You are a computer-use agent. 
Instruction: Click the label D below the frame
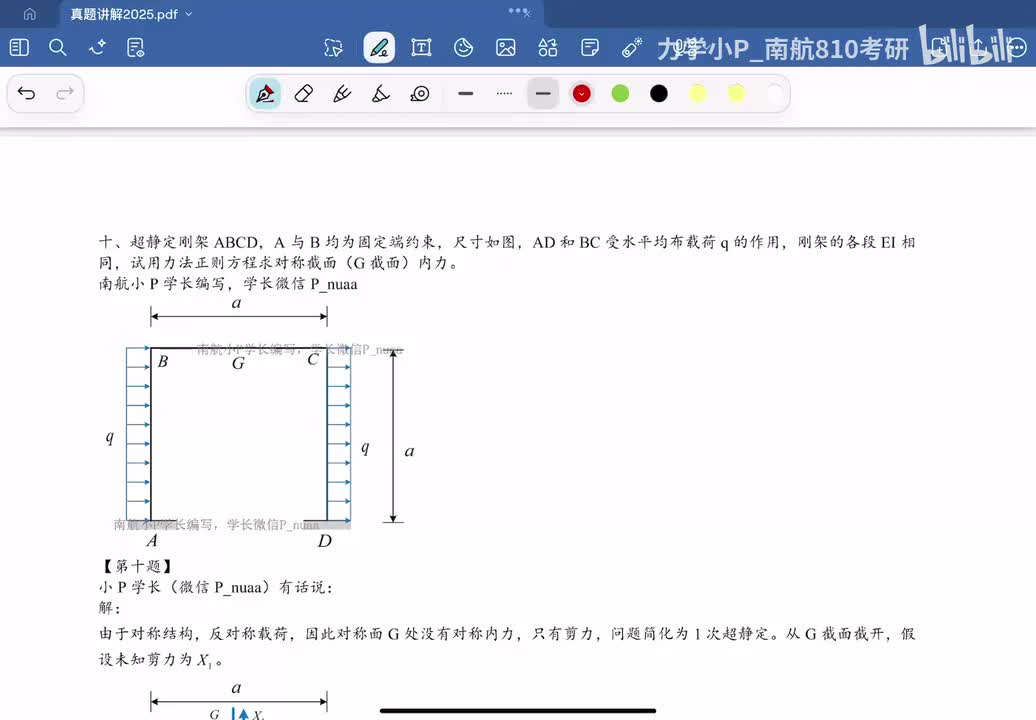[x=324, y=541]
